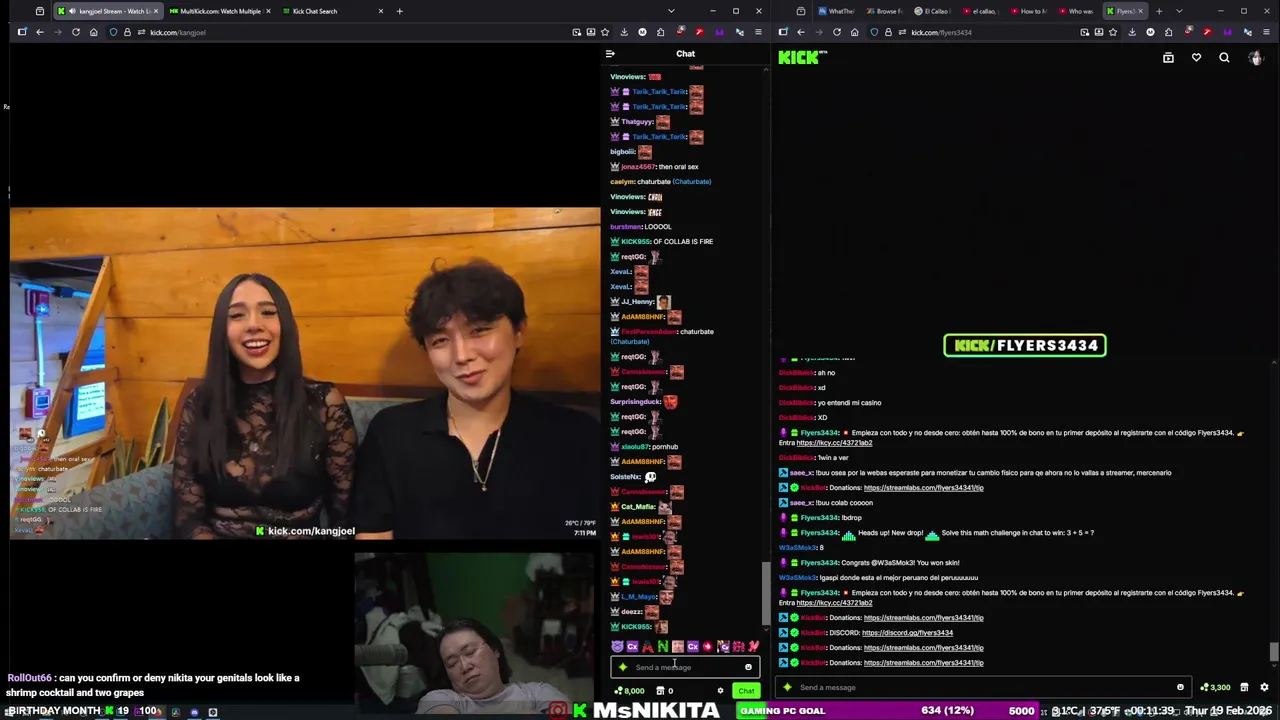
Task: Bookmark the kangjoel page with star icon
Action: coord(607,32)
